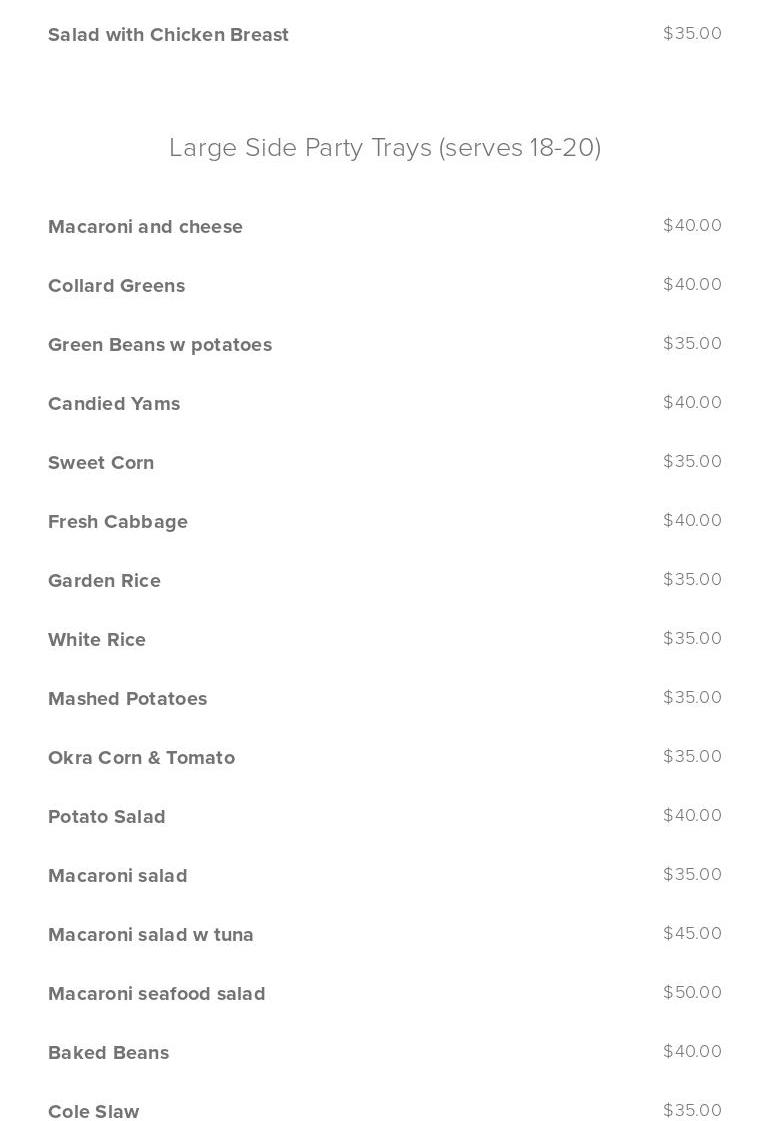Click Green Beans w potatoes item
The height and width of the screenshot is (1121, 770).
(160, 345)
